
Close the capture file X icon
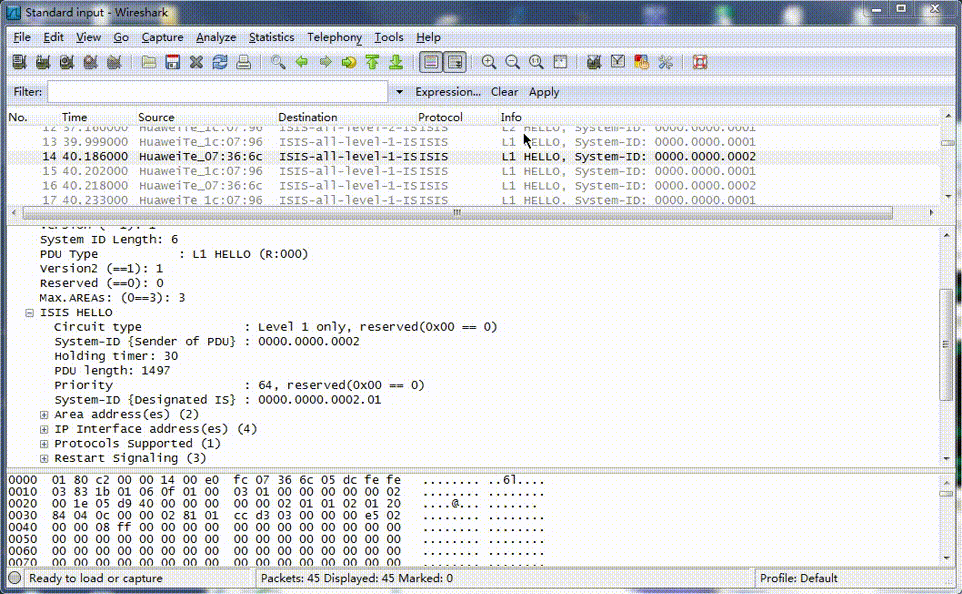coord(196,62)
